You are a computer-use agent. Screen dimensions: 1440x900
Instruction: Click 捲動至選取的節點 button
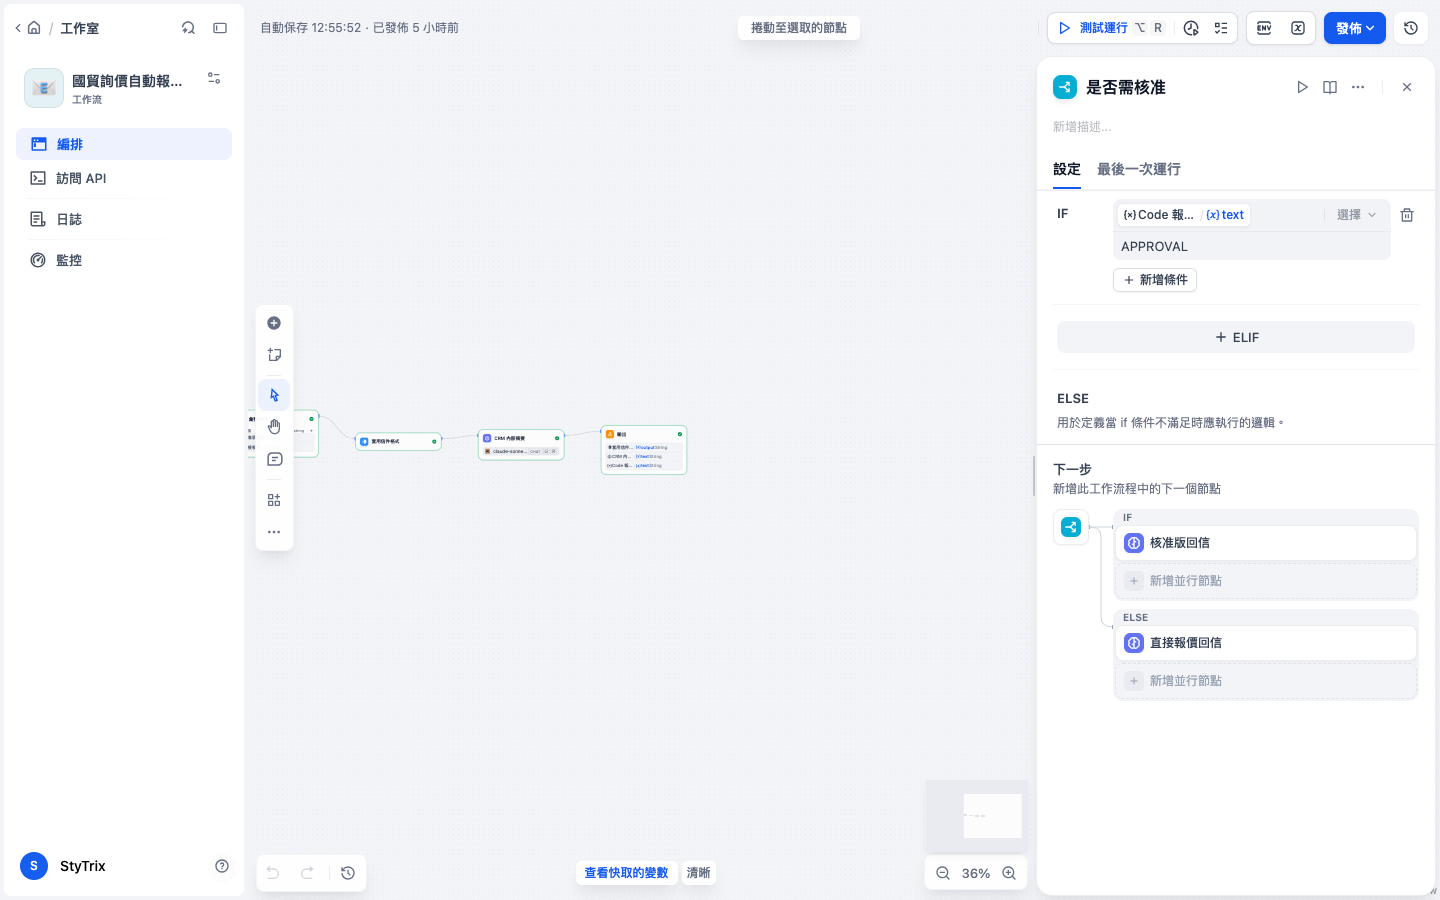coord(799,28)
